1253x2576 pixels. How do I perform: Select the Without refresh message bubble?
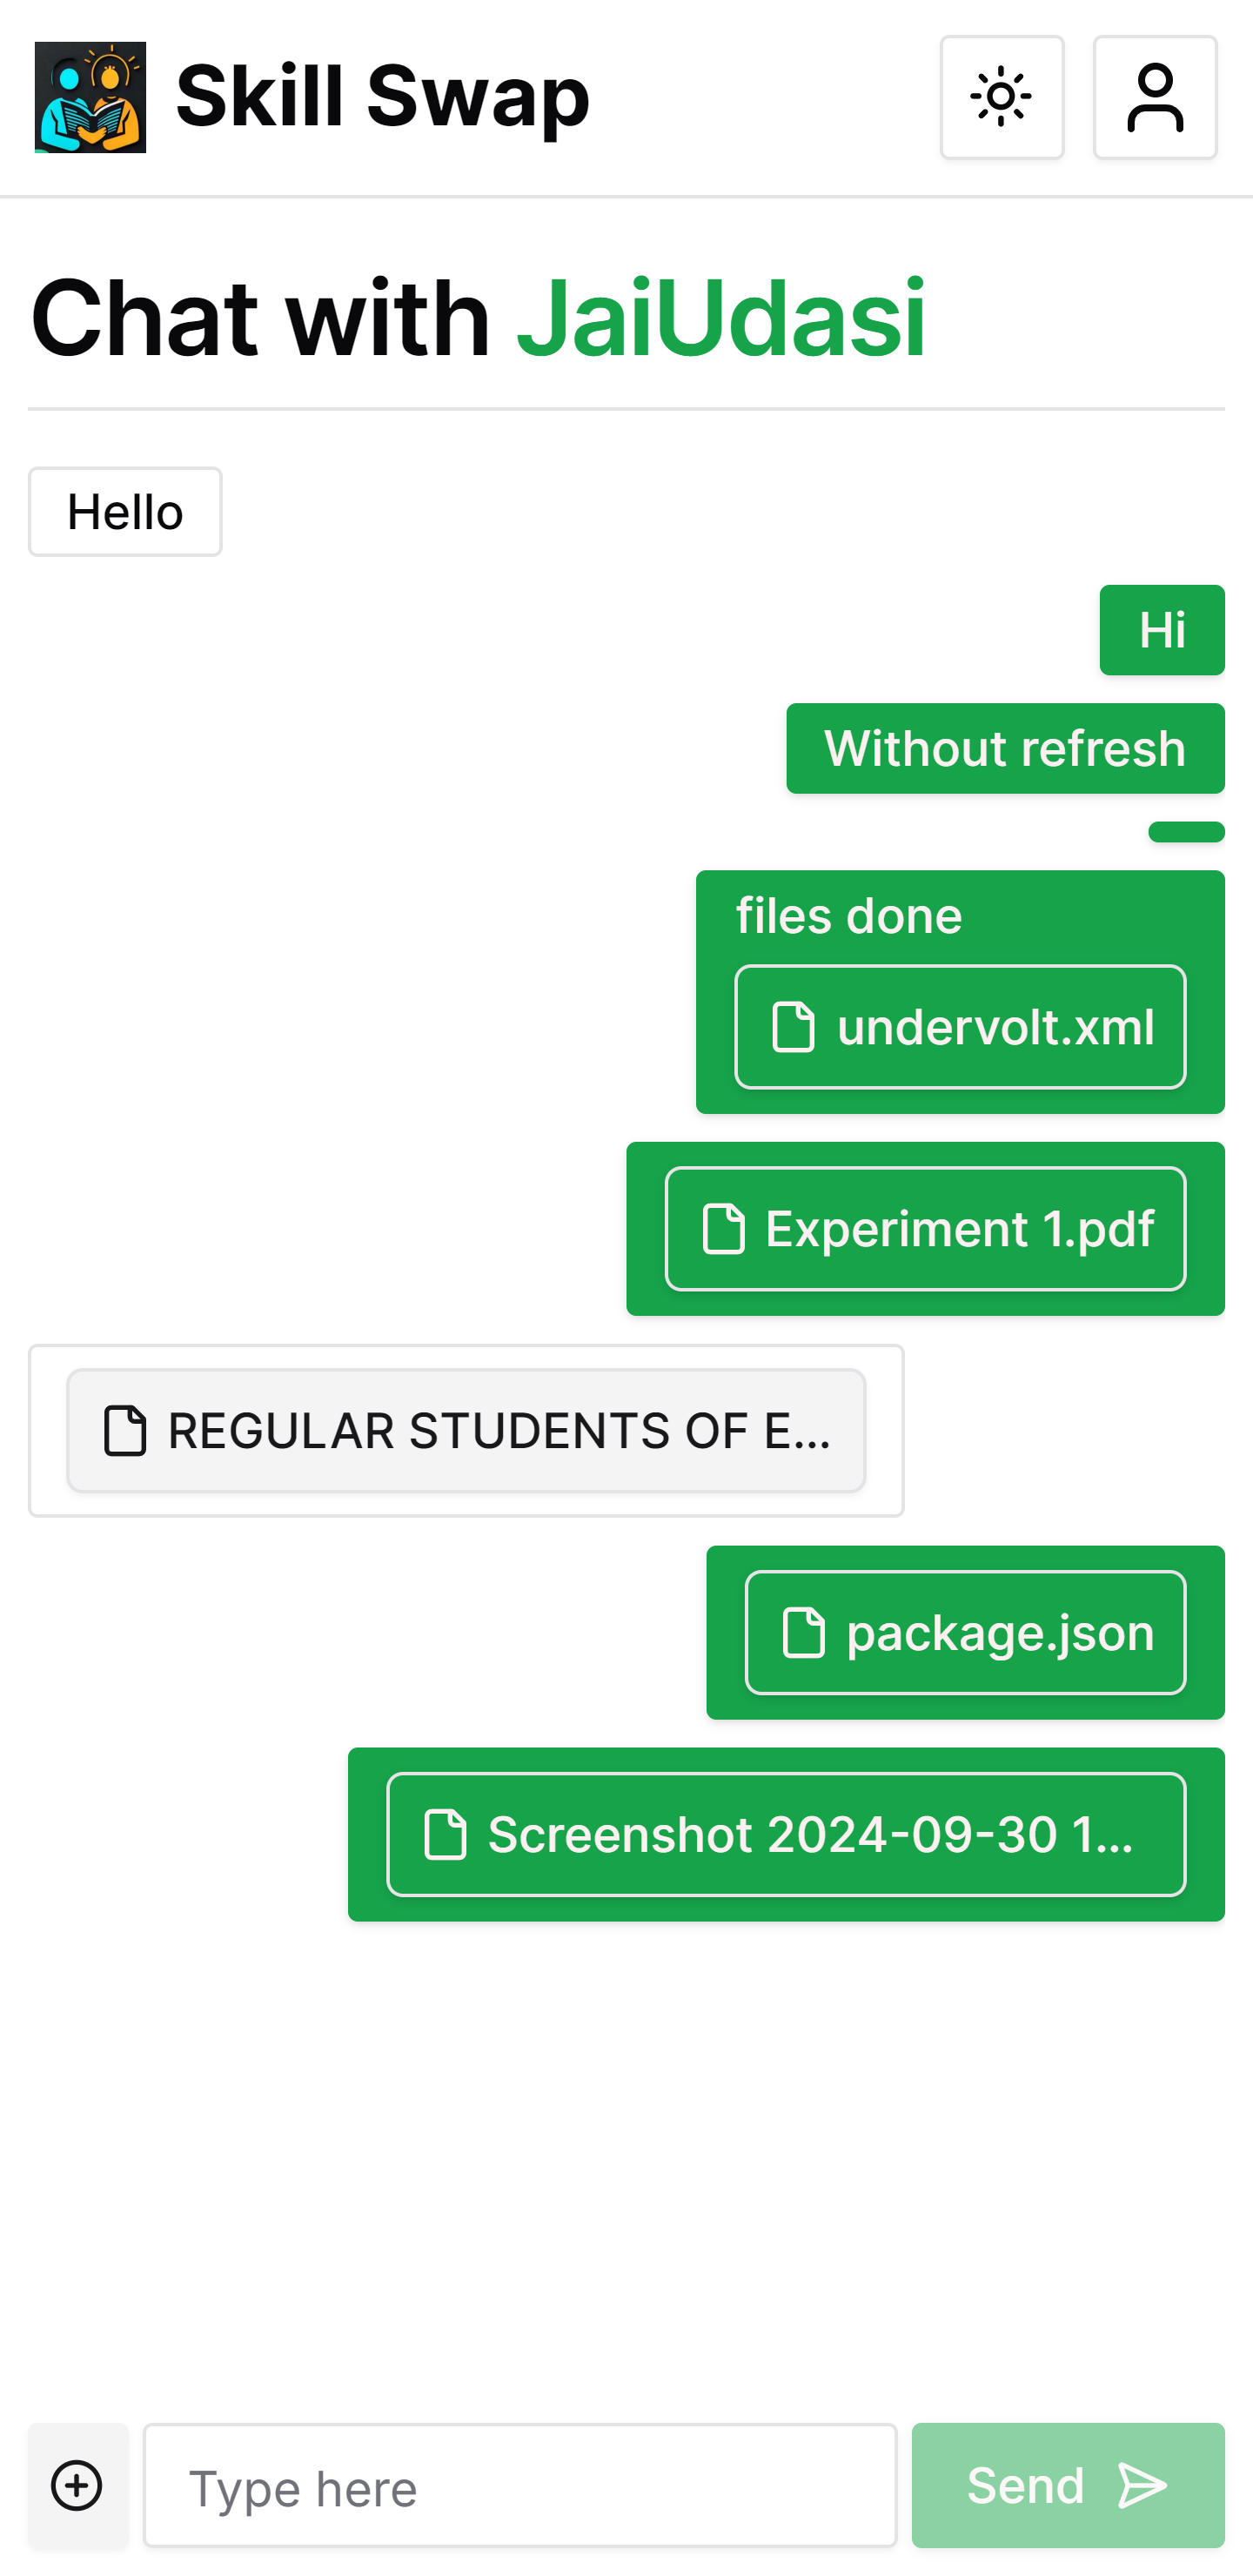point(1004,749)
